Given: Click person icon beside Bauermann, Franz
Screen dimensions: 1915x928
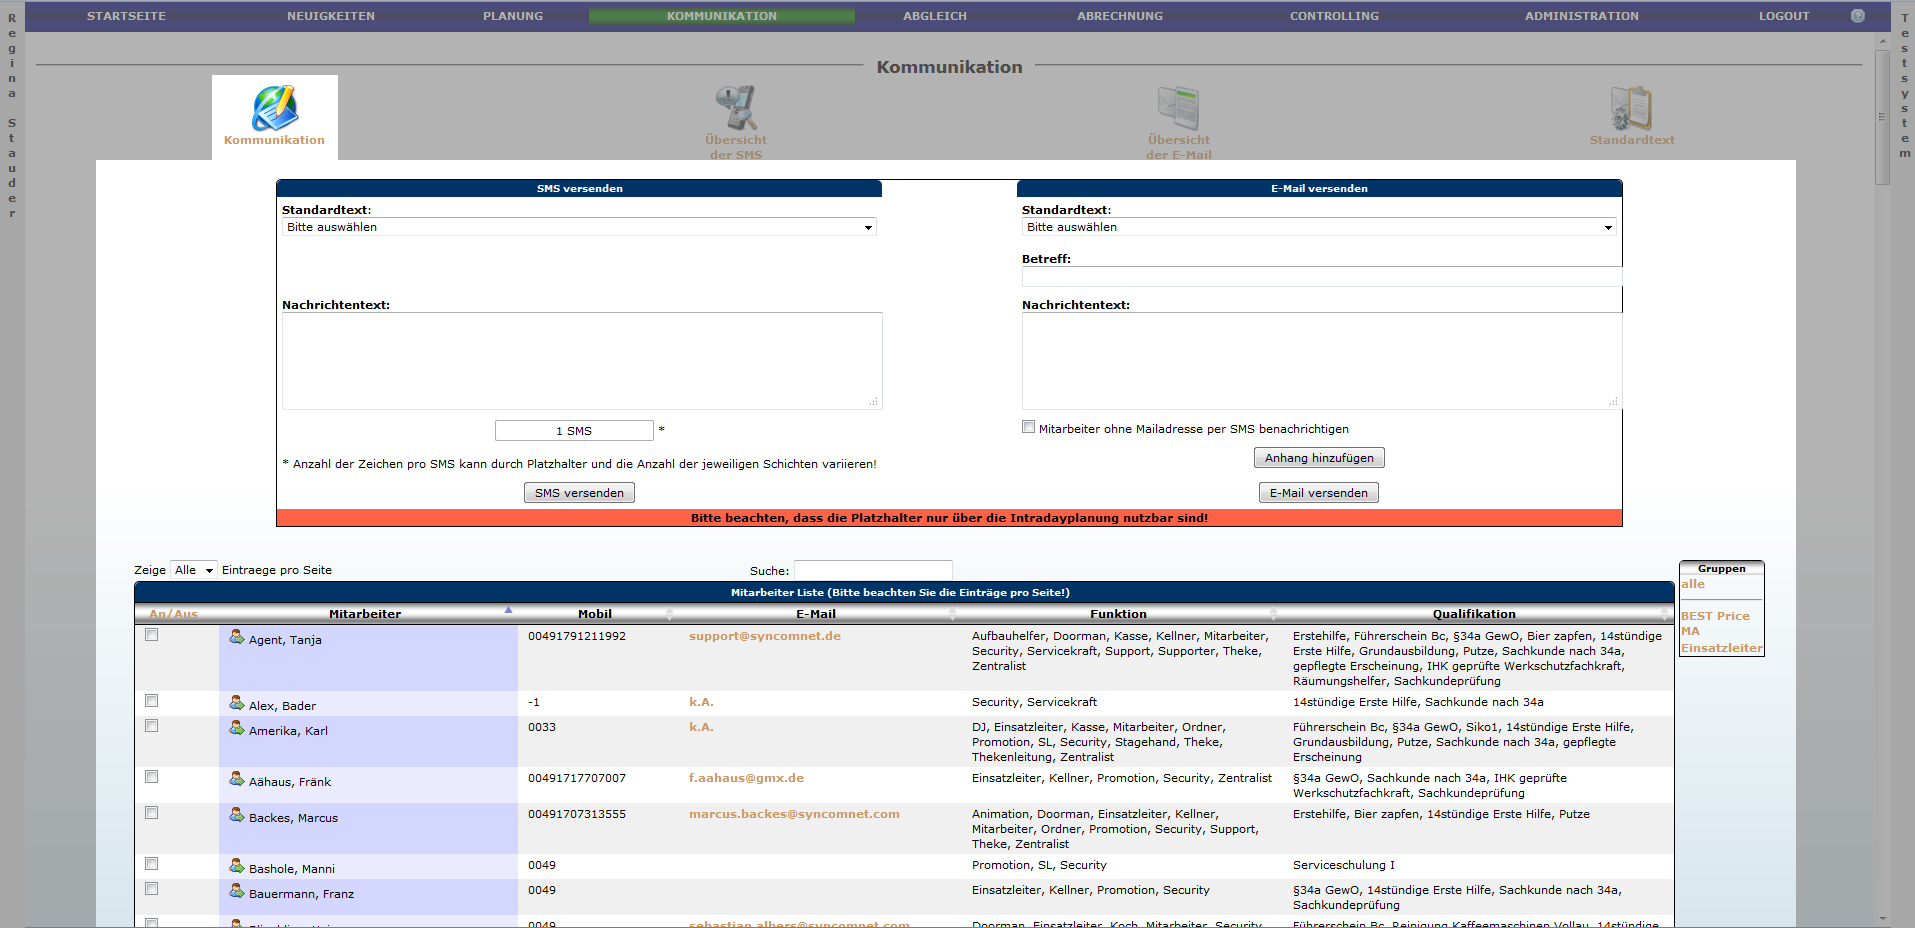Looking at the screenshot, I should click(237, 891).
